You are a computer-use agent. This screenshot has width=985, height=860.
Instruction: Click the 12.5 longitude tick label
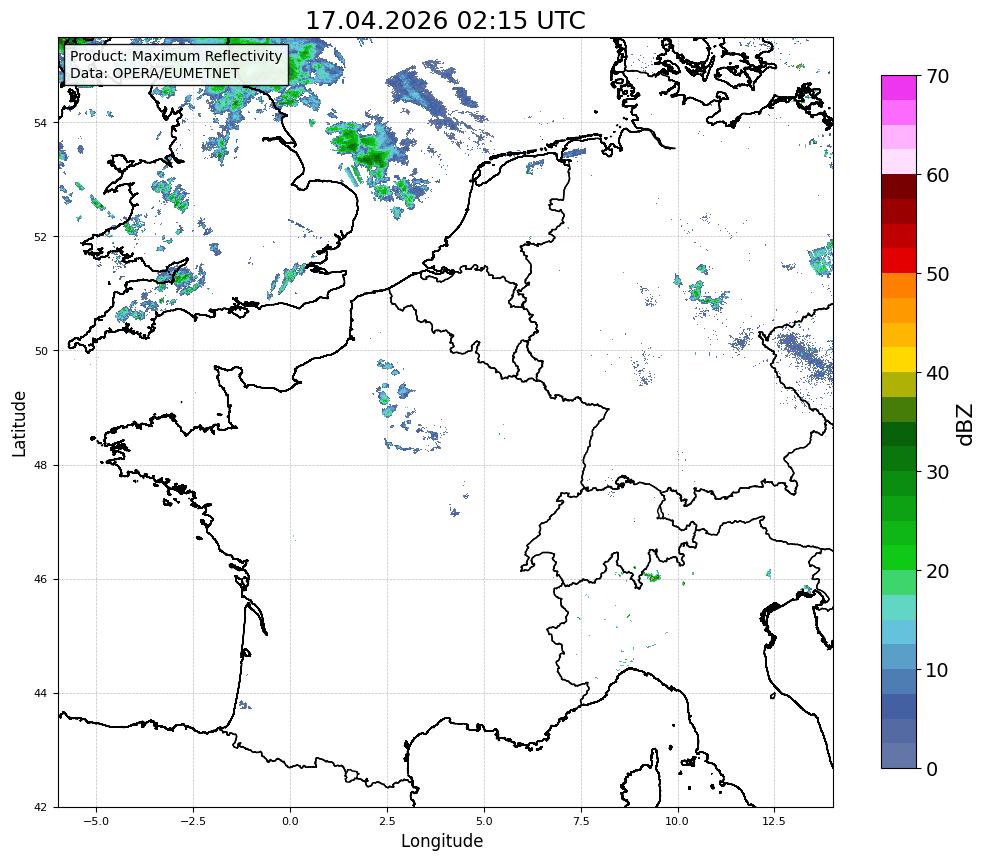pos(774,821)
